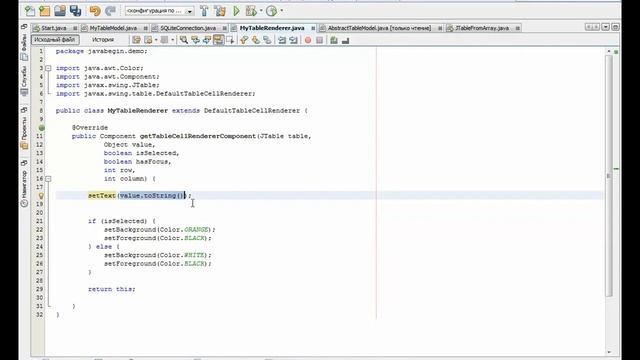Image resolution: width=640 pixels, height=360 pixels.
Task: Click the green mark in error stripe
Action: [616, 169]
